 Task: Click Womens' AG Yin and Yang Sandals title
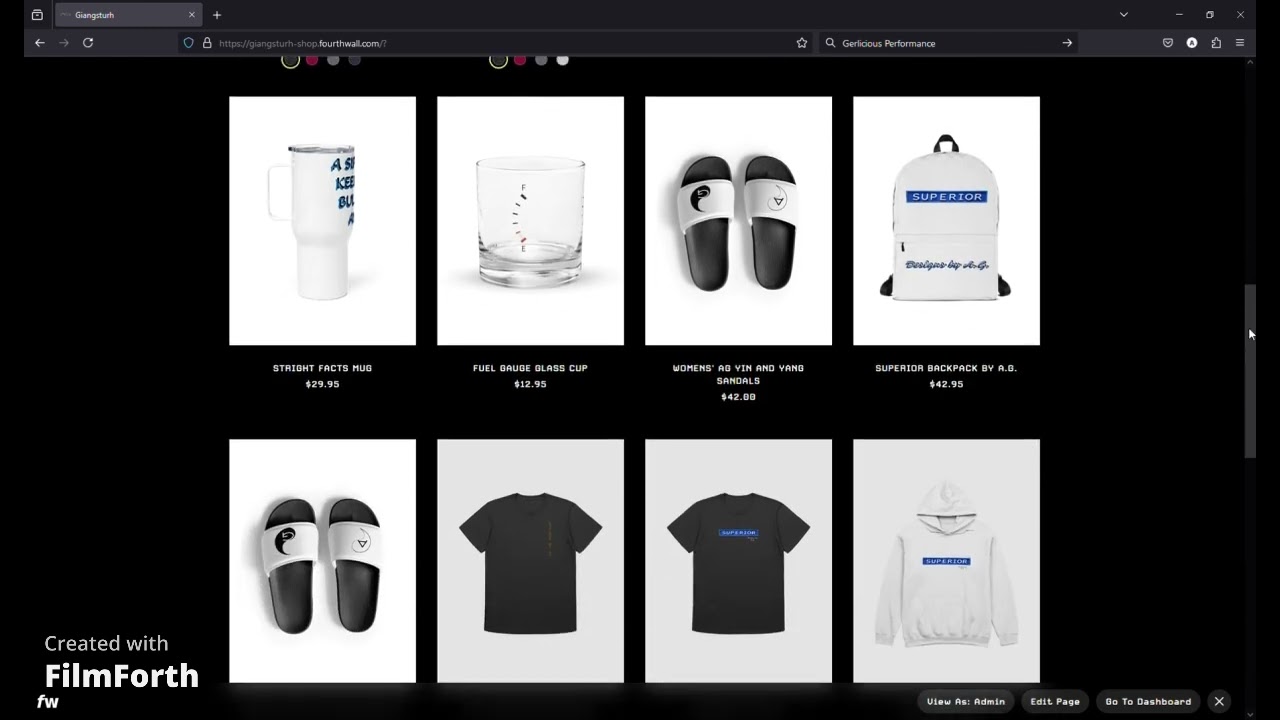pos(738,374)
